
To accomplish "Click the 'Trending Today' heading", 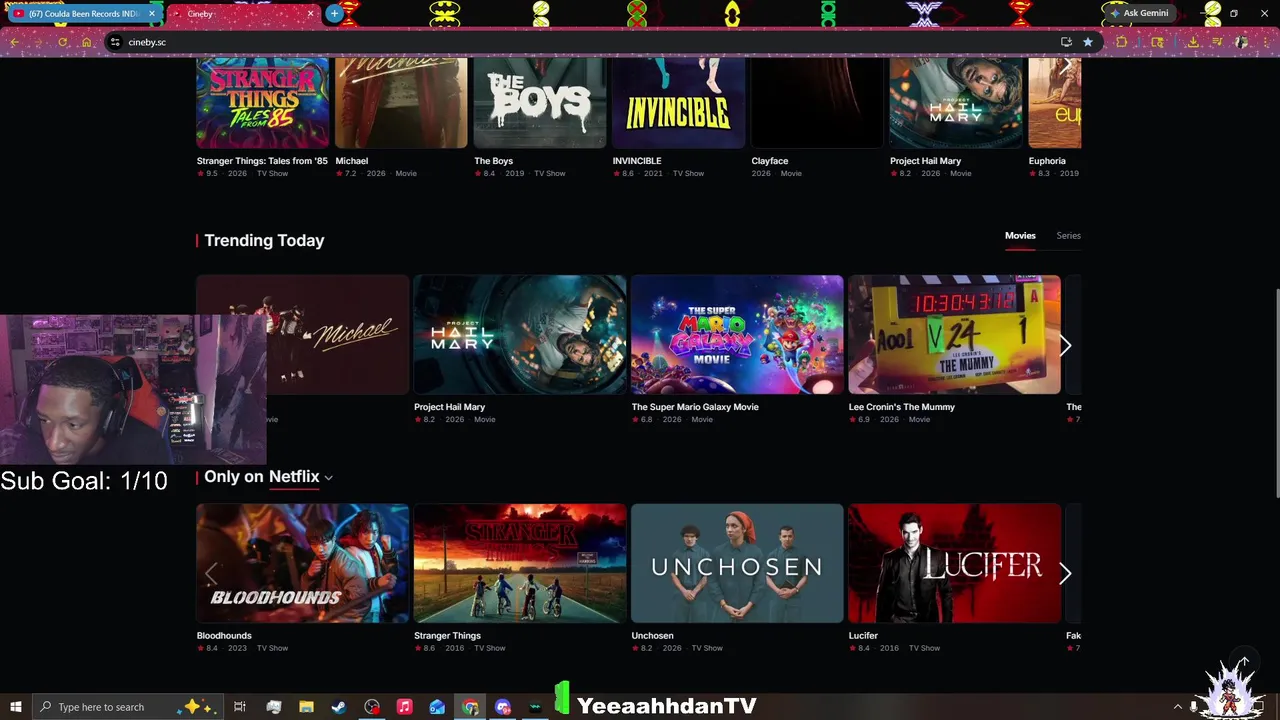I will pos(264,241).
